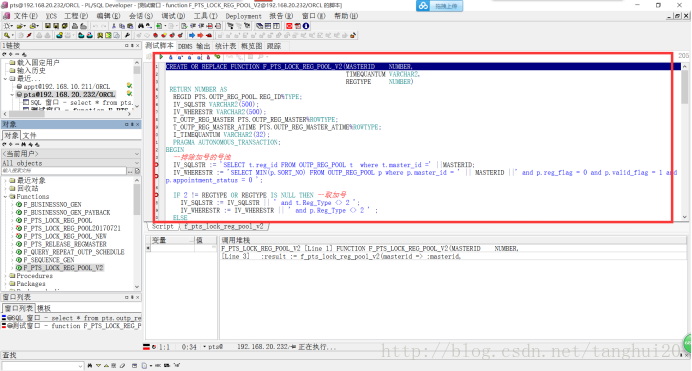Image resolution: width=692 pixels, height=371 pixels.
Task: Click the ... button beside the object search box
Action: [x=130, y=171]
